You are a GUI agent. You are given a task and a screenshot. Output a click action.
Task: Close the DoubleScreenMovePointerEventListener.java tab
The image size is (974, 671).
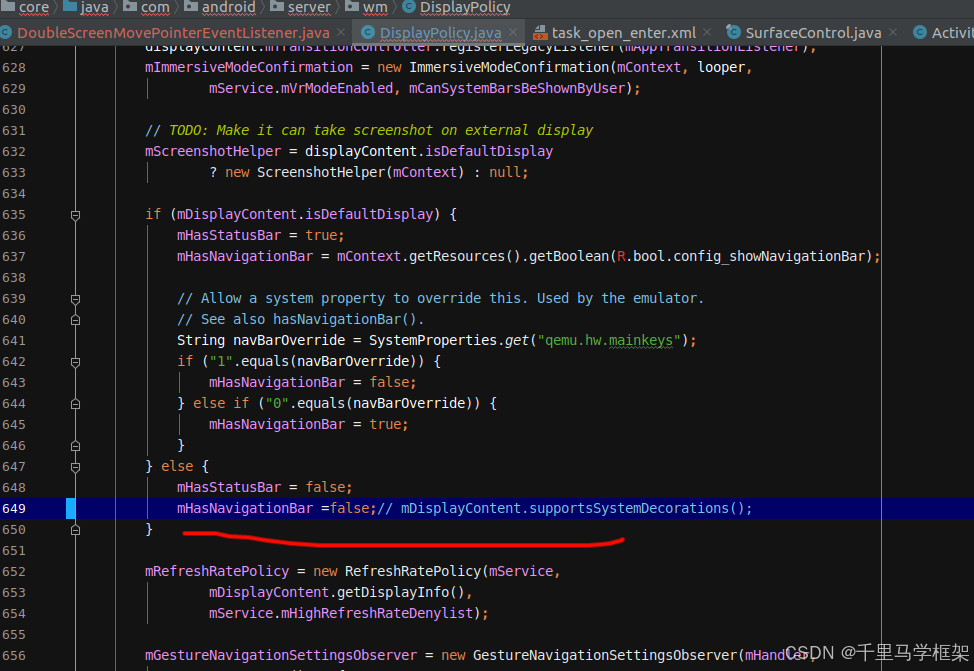[341, 32]
